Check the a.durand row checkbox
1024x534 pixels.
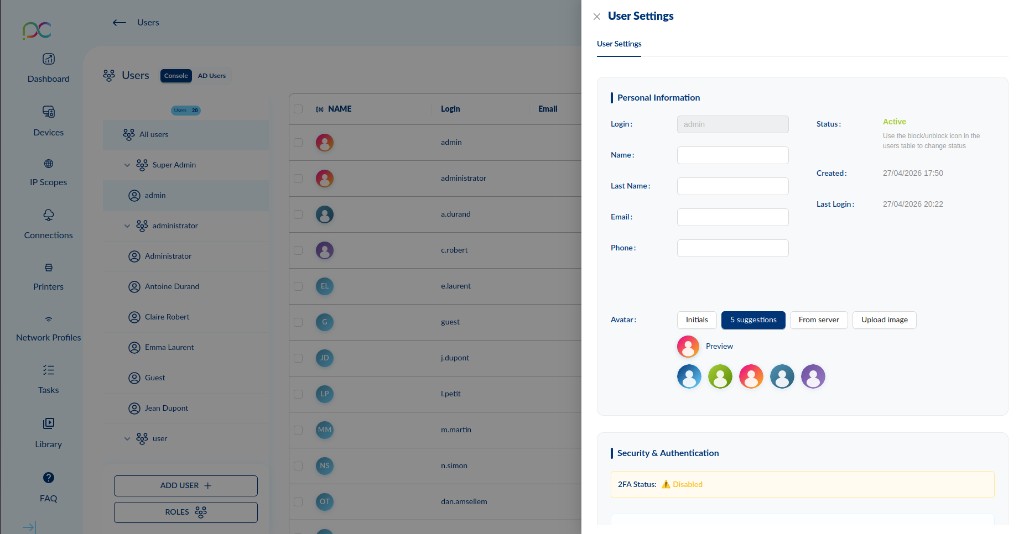[x=298, y=214]
